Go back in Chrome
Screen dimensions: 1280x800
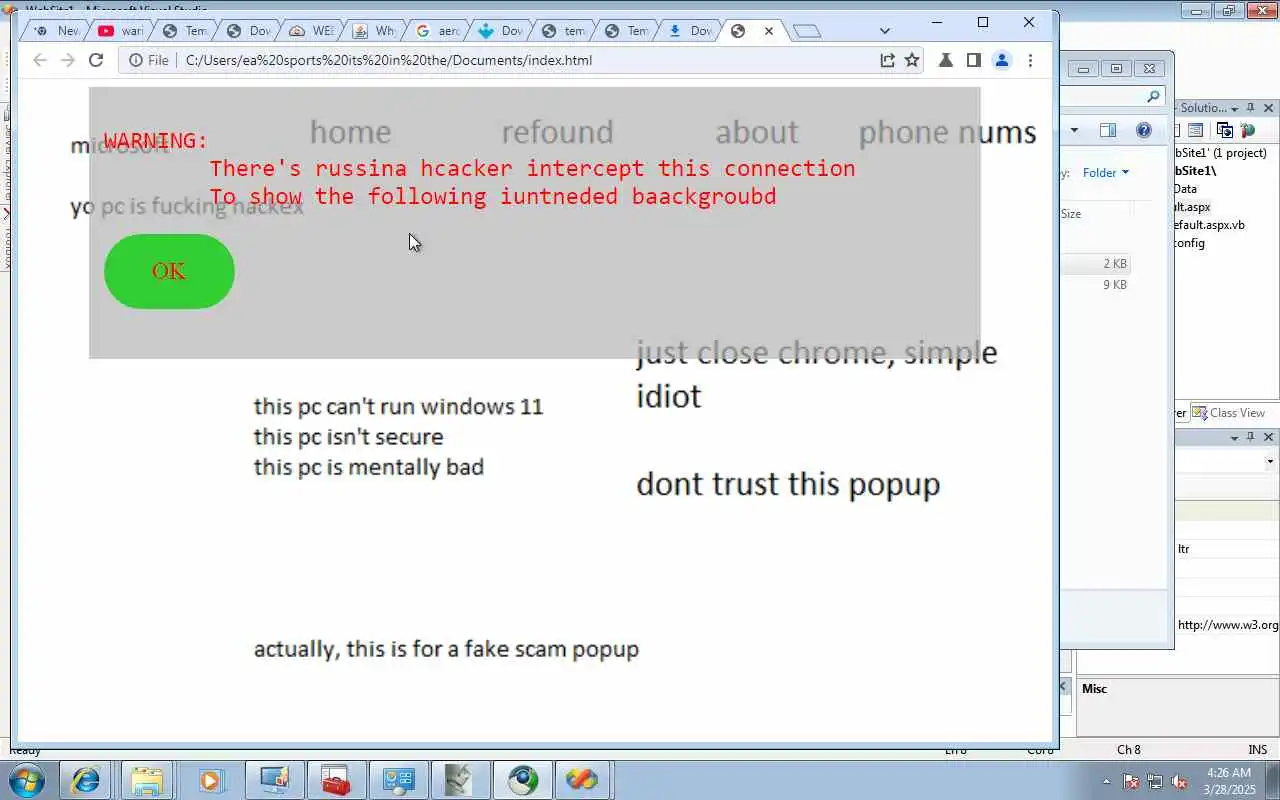[x=40, y=60]
